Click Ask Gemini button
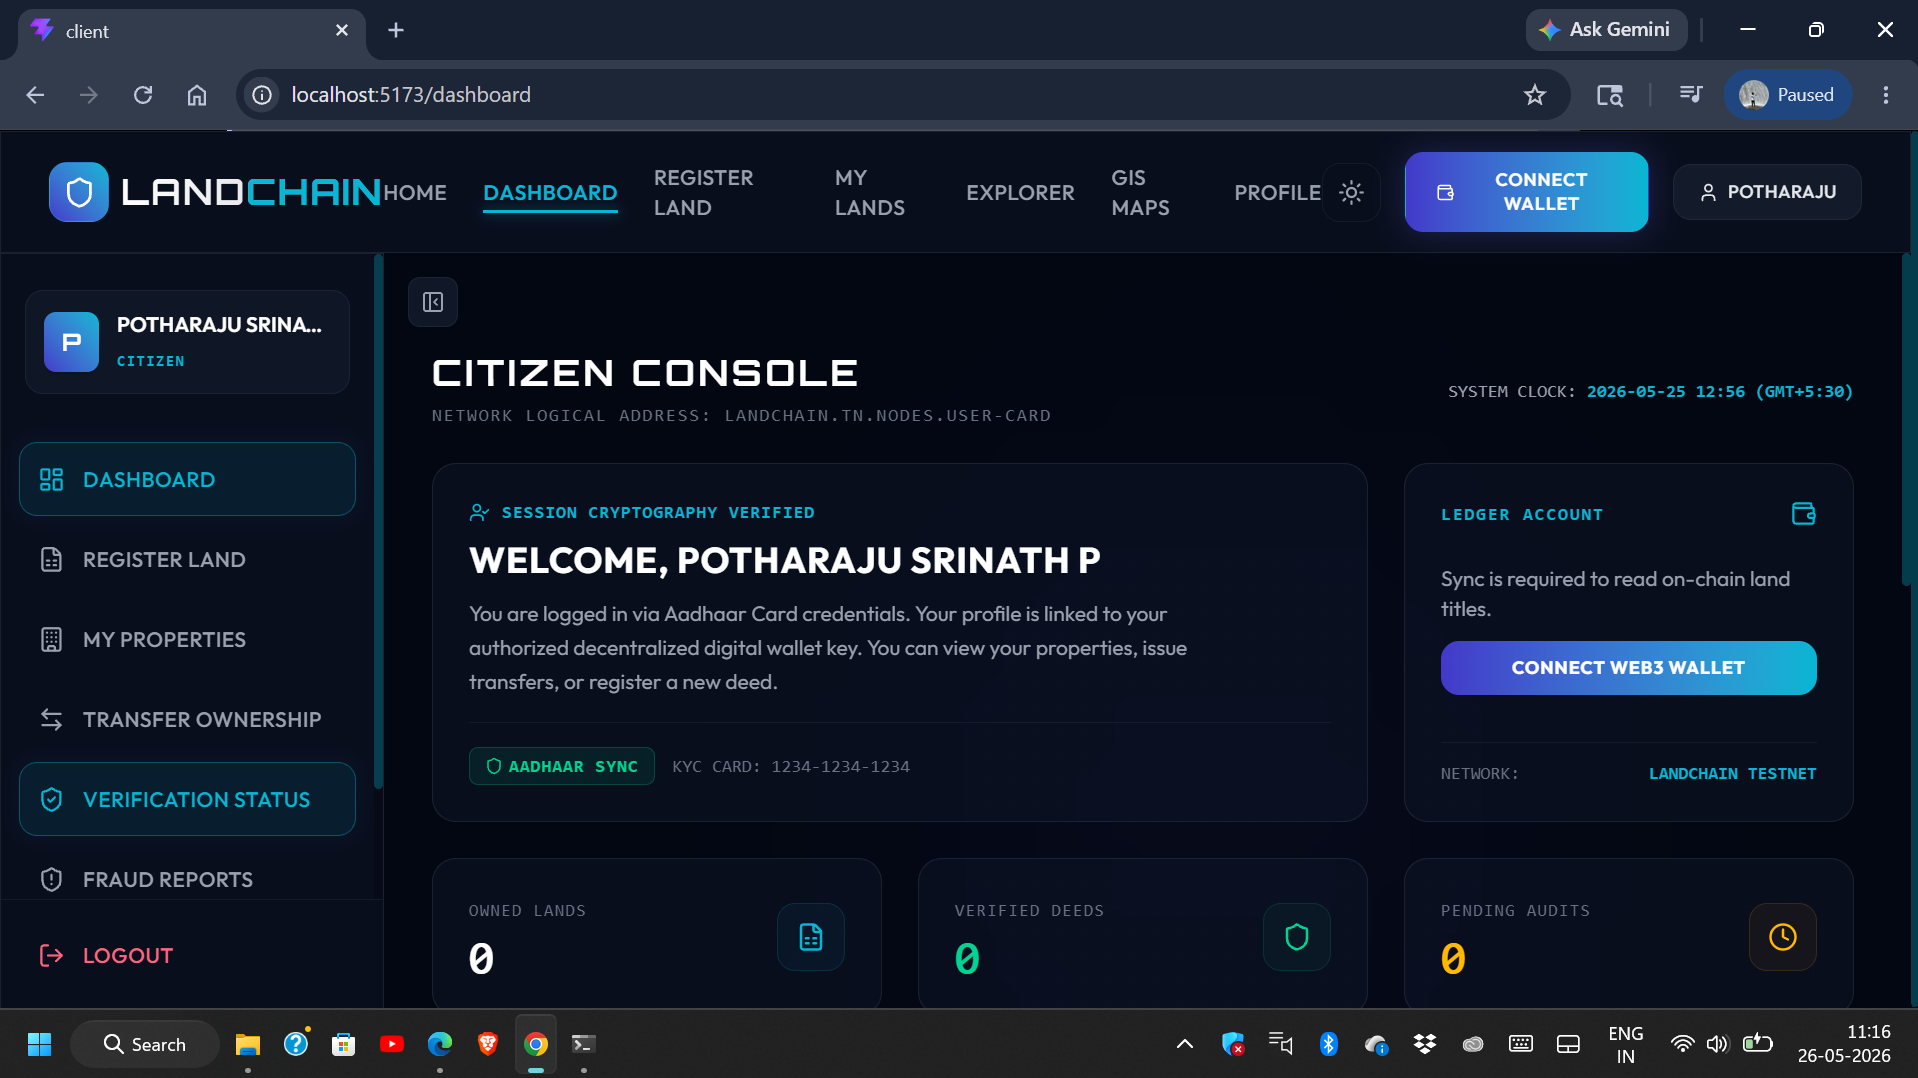1918x1078 pixels. coord(1605,30)
